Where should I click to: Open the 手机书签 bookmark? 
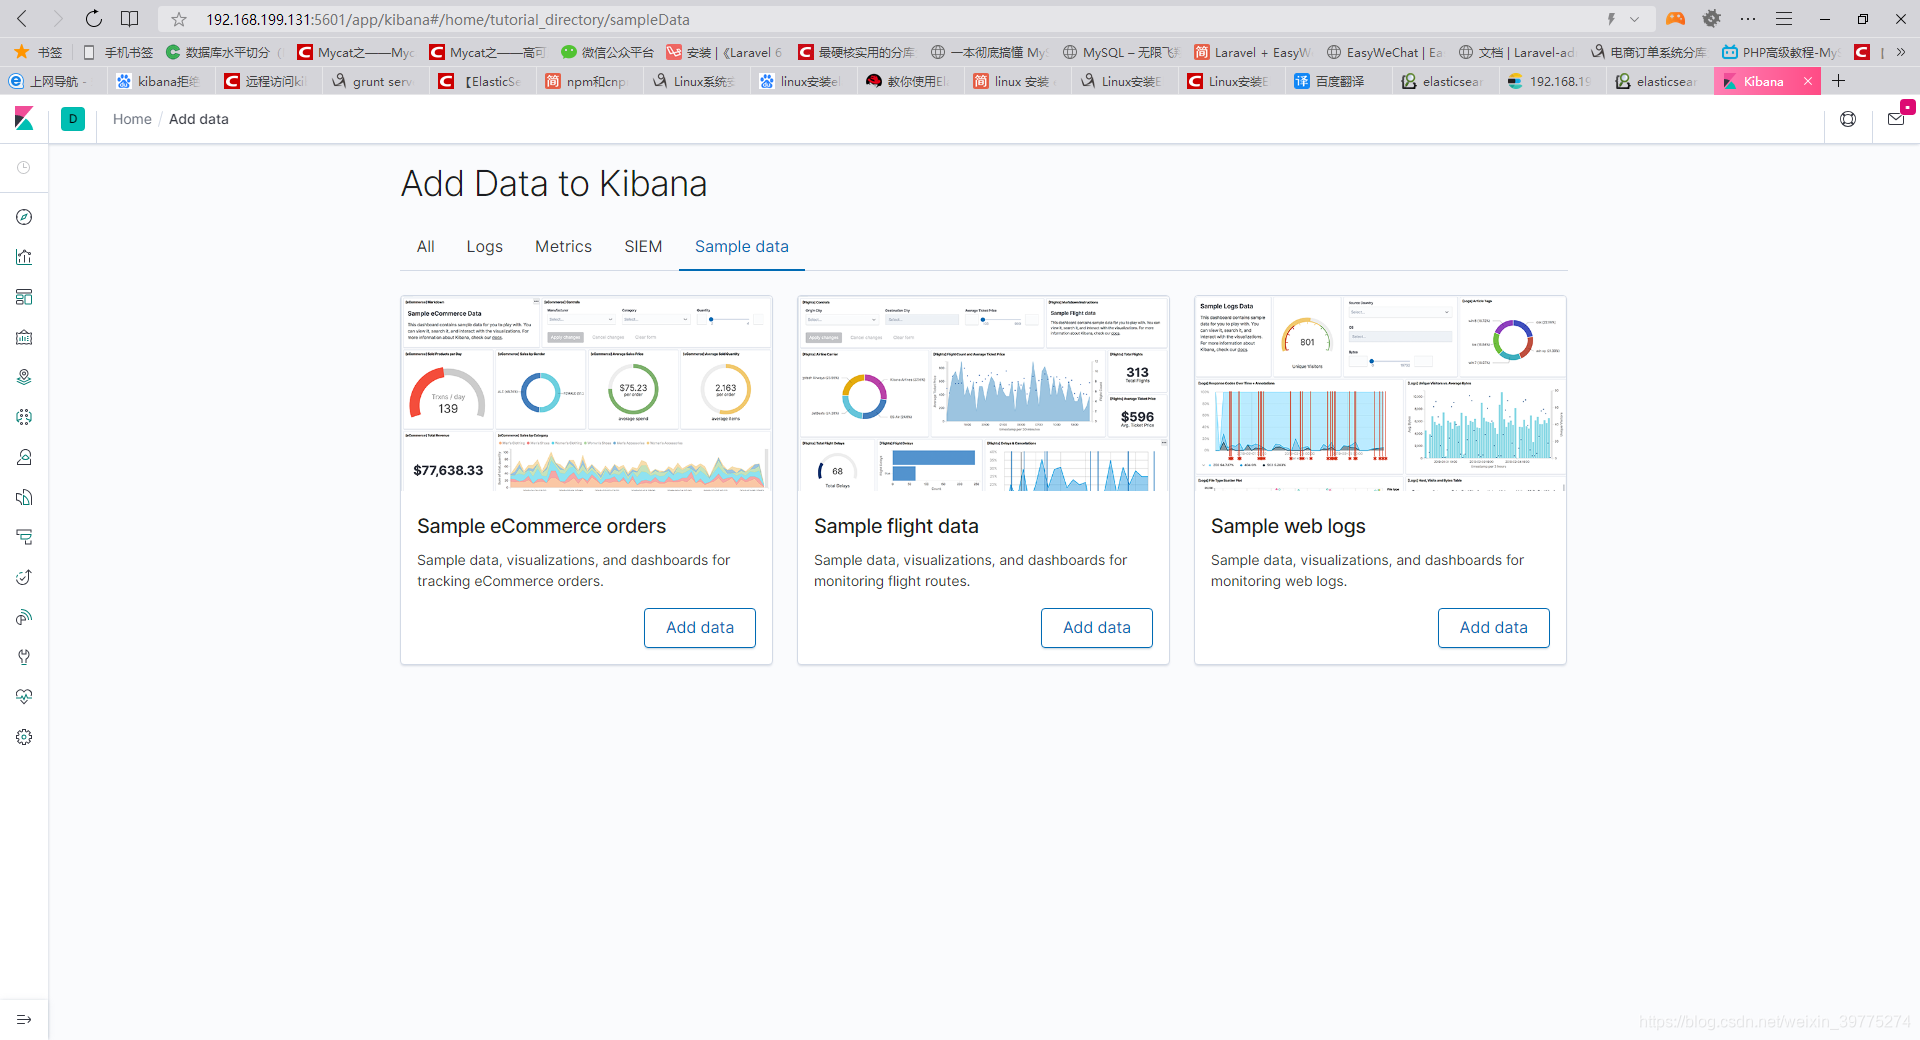point(118,52)
